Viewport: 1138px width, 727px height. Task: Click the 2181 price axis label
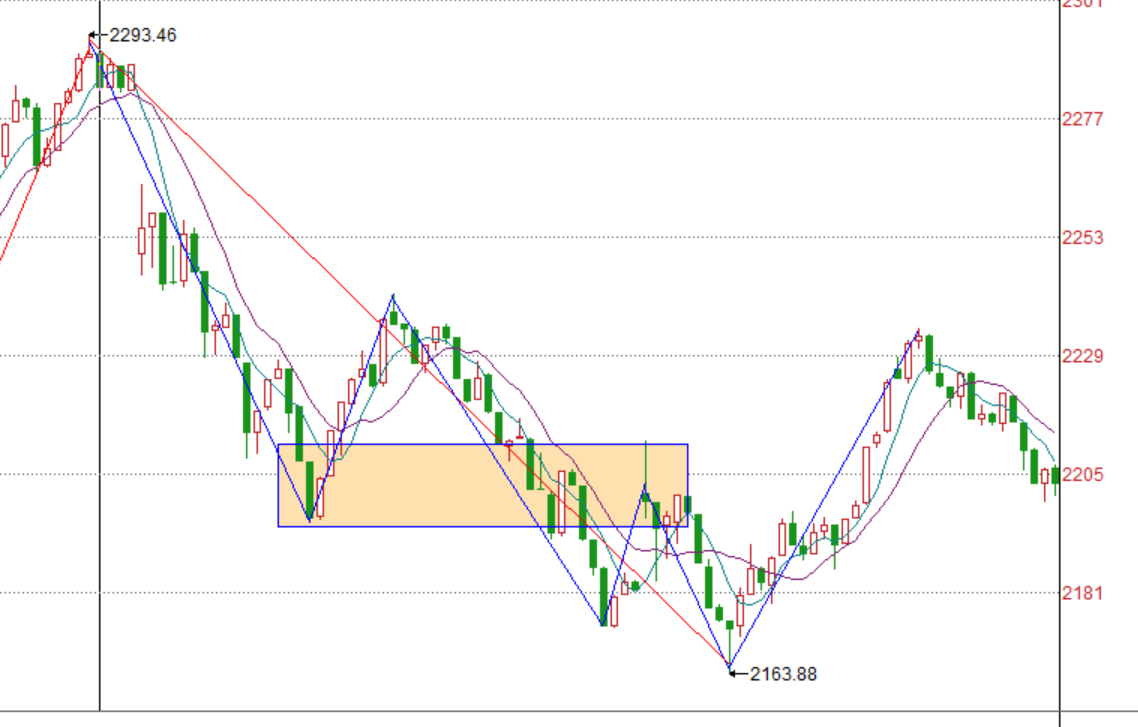(1082, 593)
